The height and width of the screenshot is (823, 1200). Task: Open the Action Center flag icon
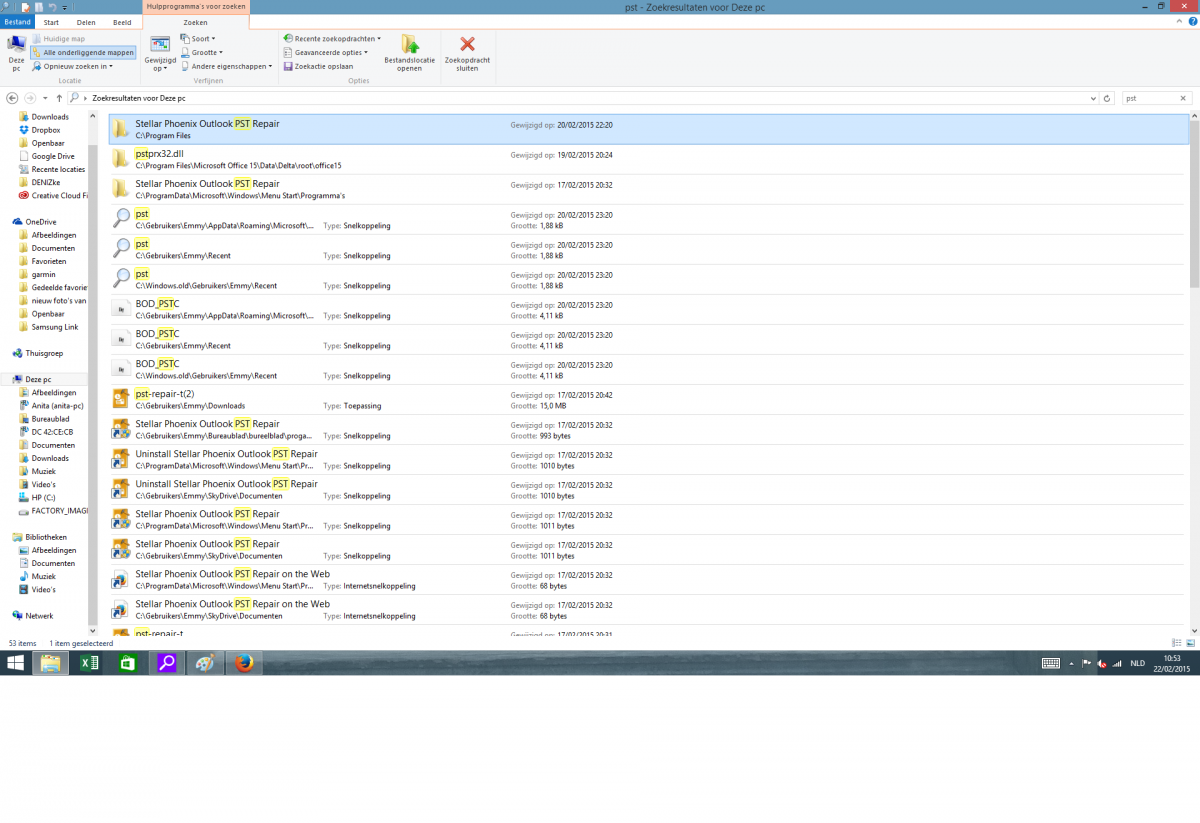[1087, 664]
